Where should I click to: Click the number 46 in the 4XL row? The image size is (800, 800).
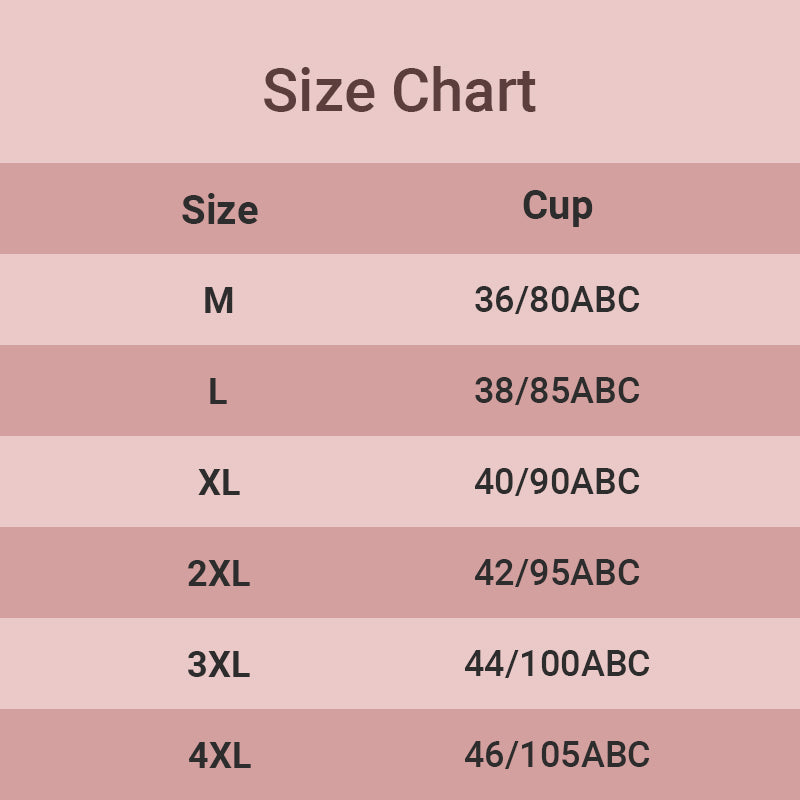click(483, 755)
